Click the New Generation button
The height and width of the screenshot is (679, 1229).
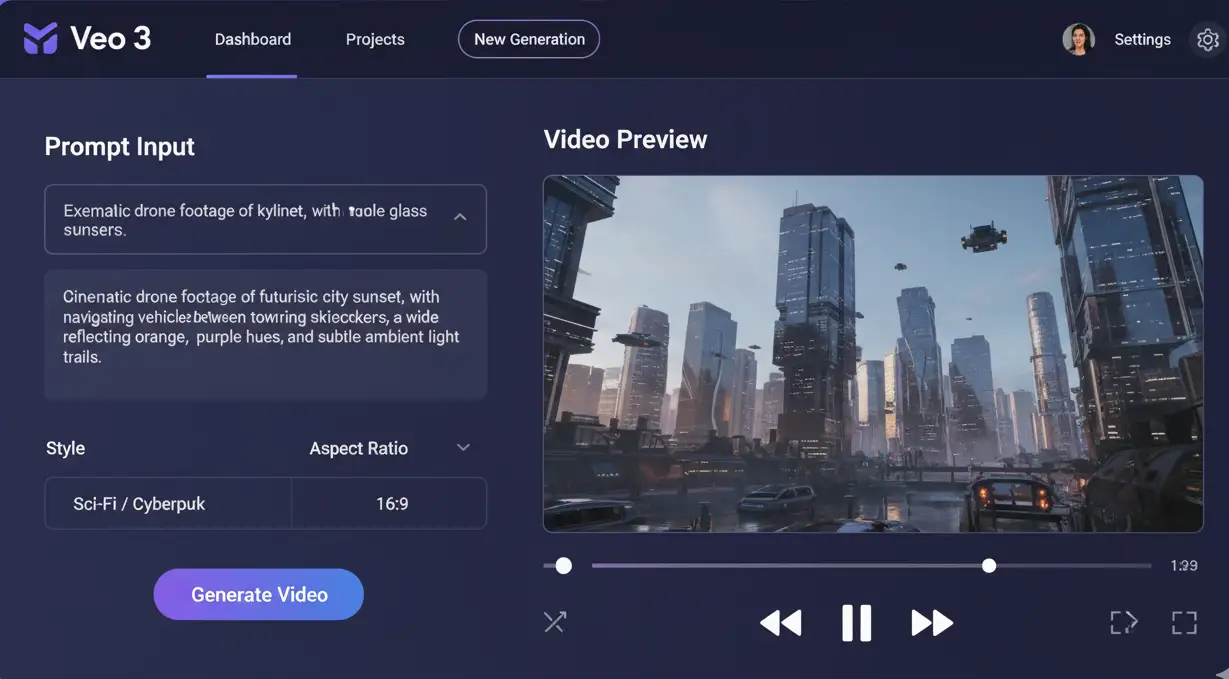[x=528, y=38]
